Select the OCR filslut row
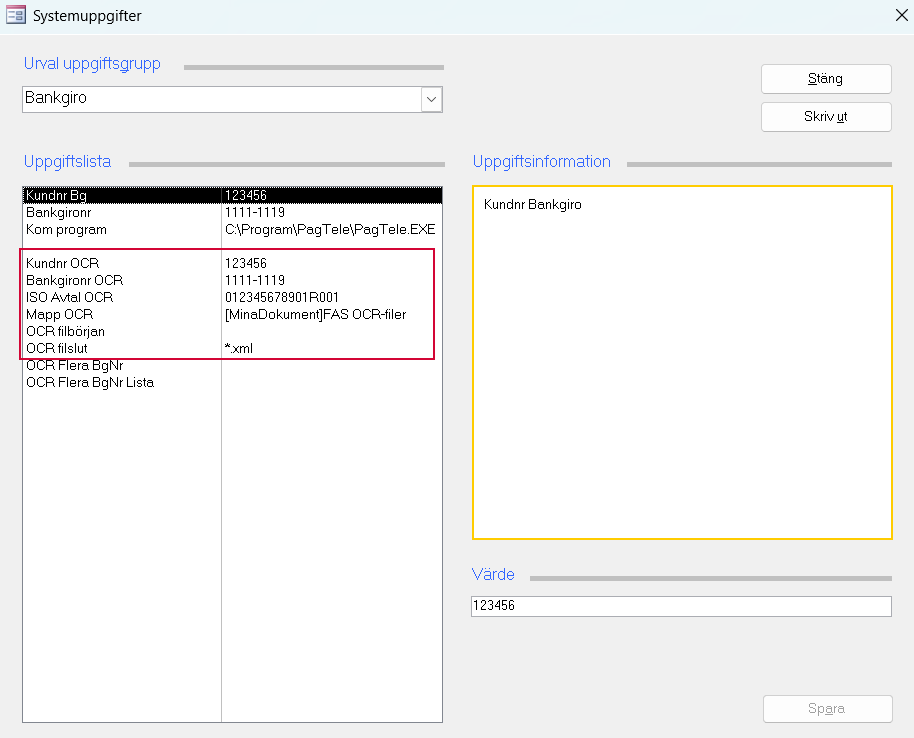The image size is (914, 738). click(233, 348)
